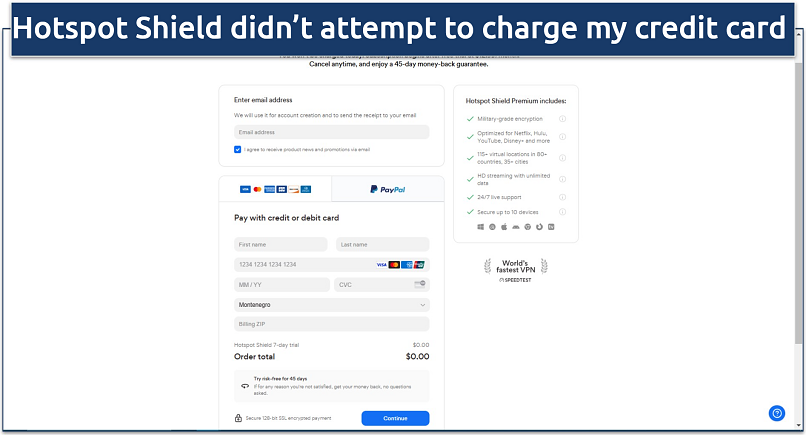
Task: Click info icon beside Secure up to 10 devices
Action: pyautogui.click(x=563, y=212)
